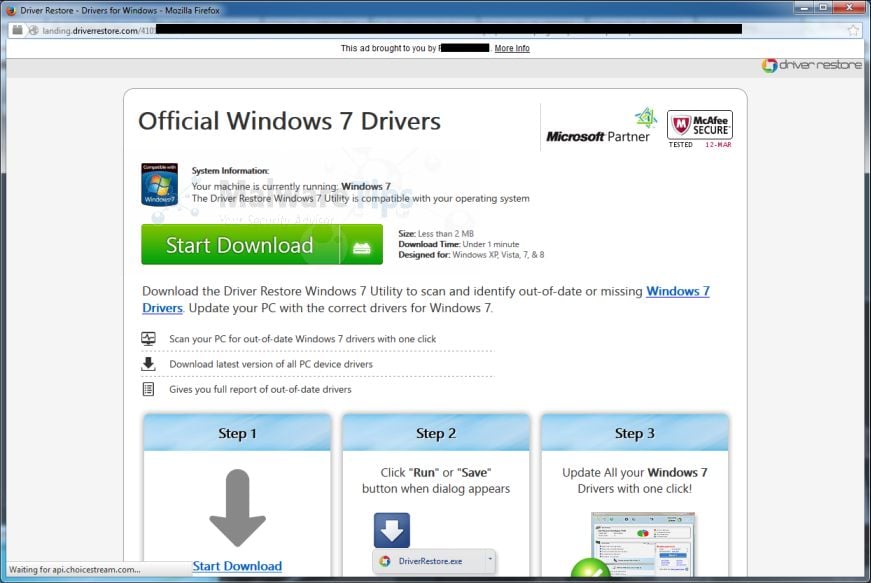
Task: Open the More Info link in ad bar
Action: pos(512,48)
